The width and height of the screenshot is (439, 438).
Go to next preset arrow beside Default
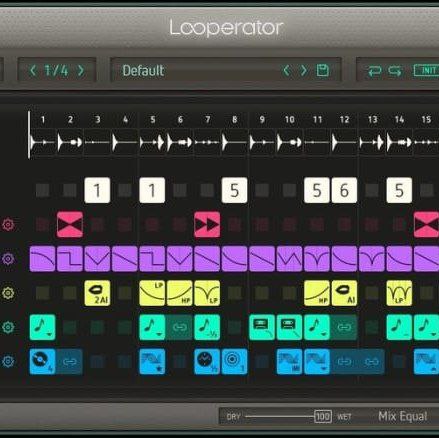pos(303,71)
